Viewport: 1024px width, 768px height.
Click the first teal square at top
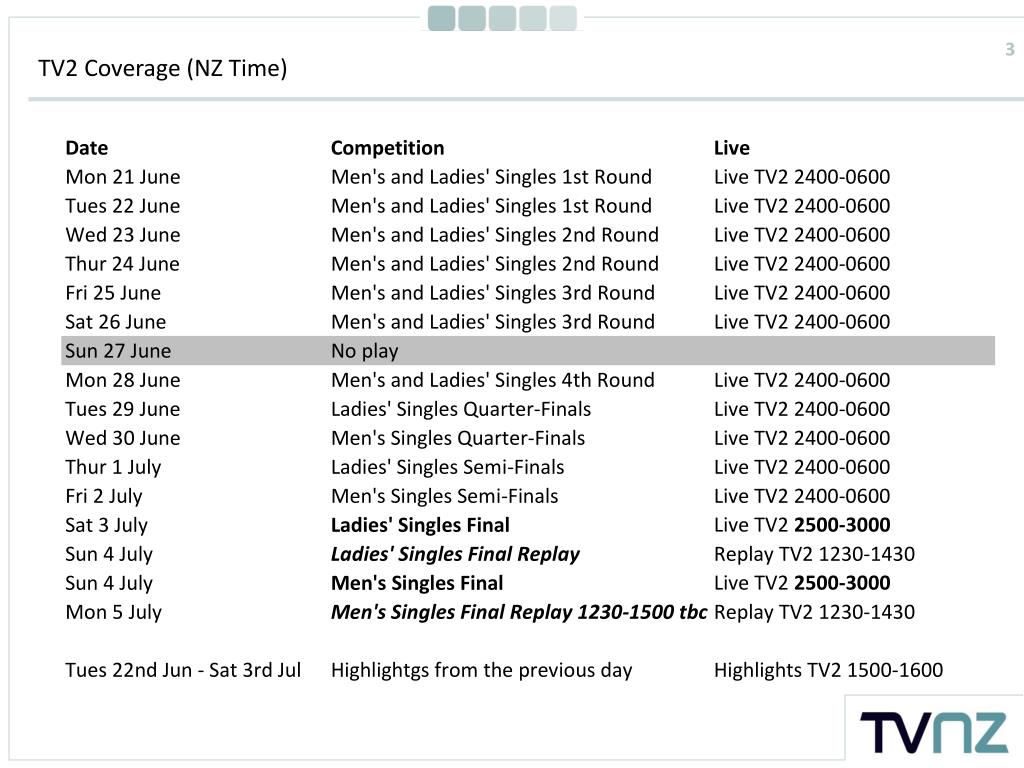(x=441, y=18)
